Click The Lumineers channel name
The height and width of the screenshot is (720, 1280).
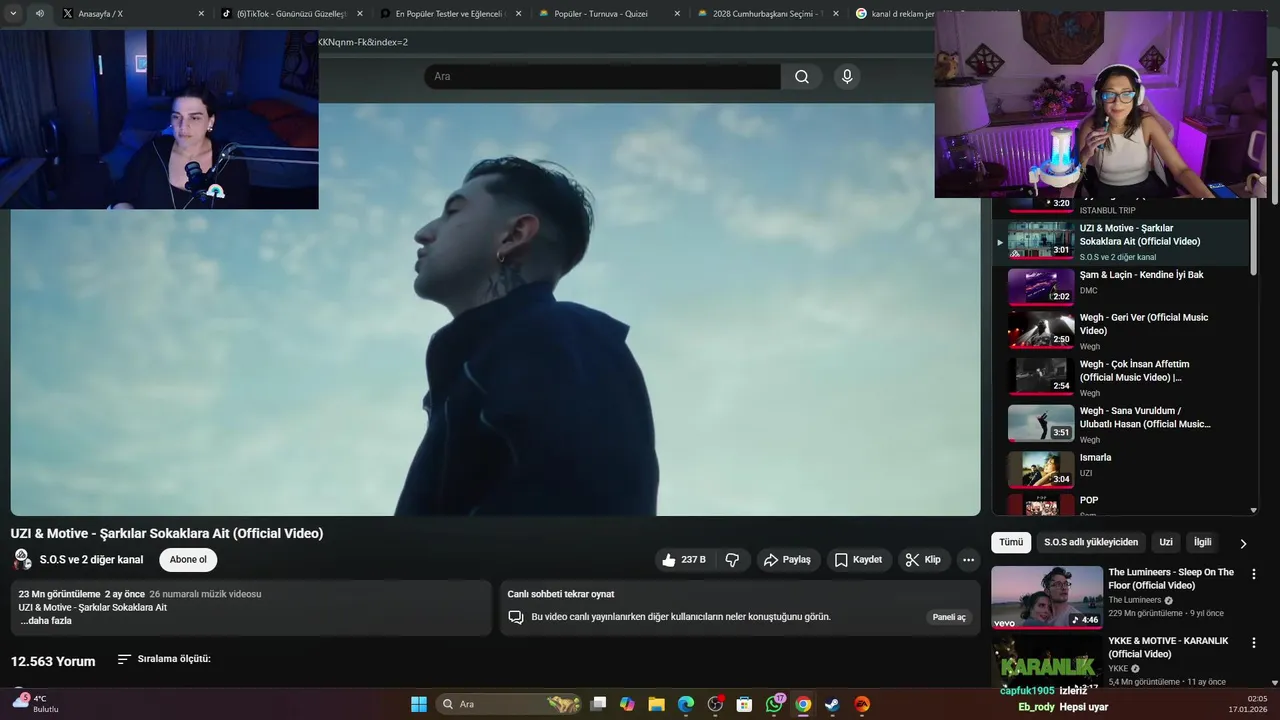(1134, 600)
